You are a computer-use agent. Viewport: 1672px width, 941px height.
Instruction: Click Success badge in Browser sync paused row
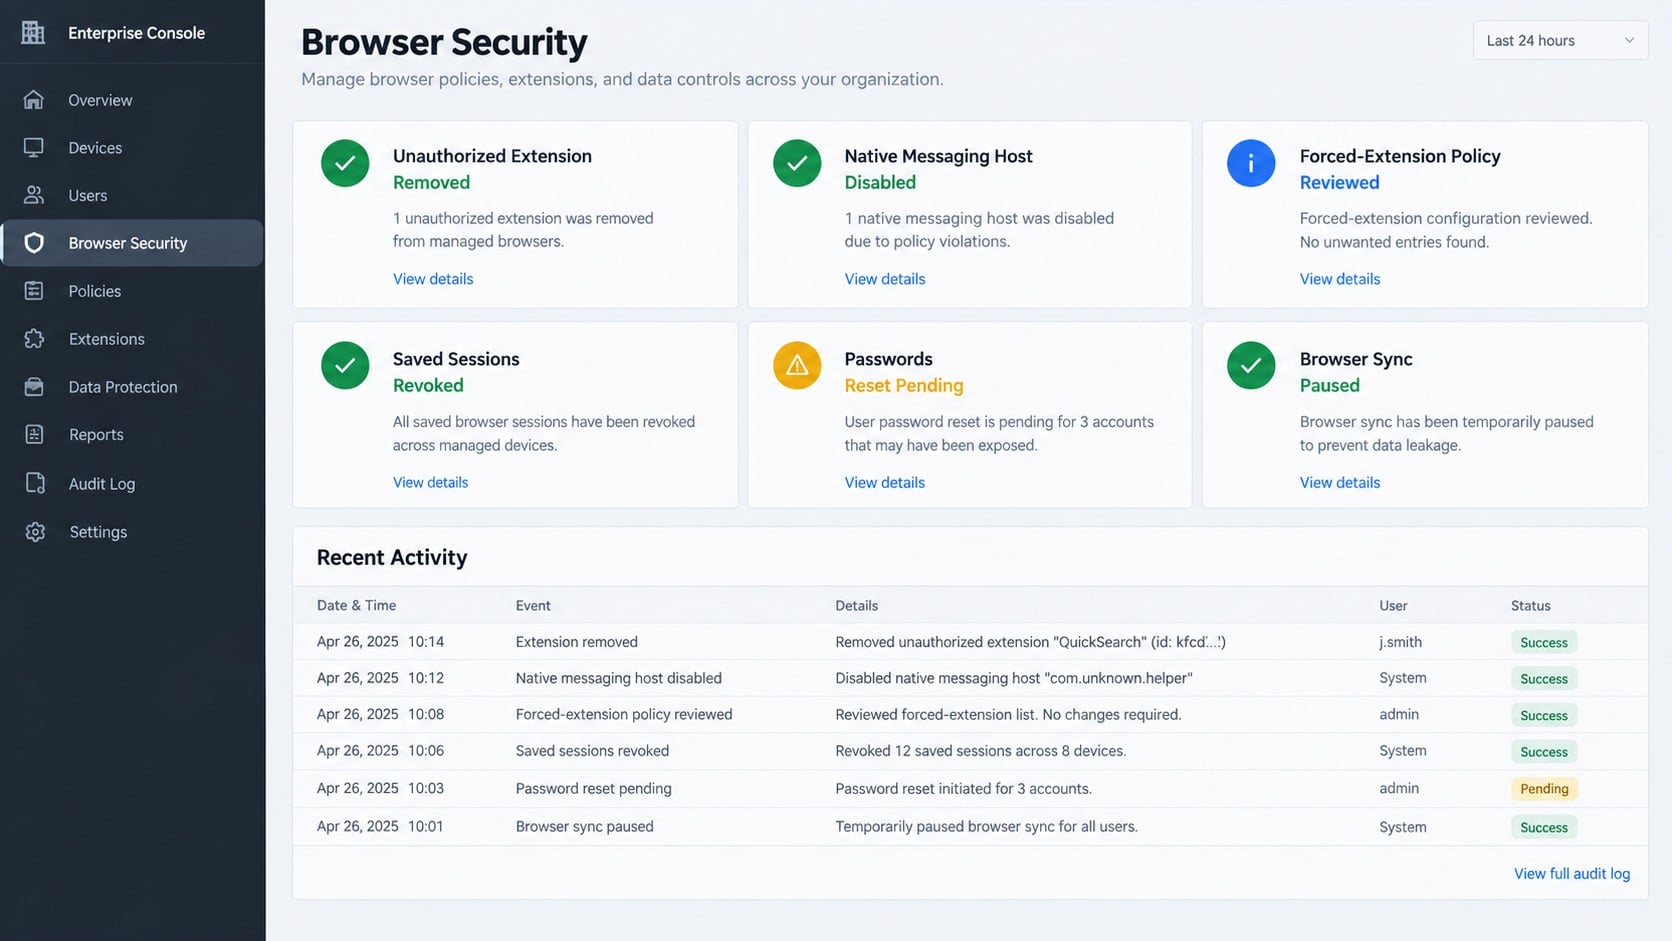point(1544,827)
